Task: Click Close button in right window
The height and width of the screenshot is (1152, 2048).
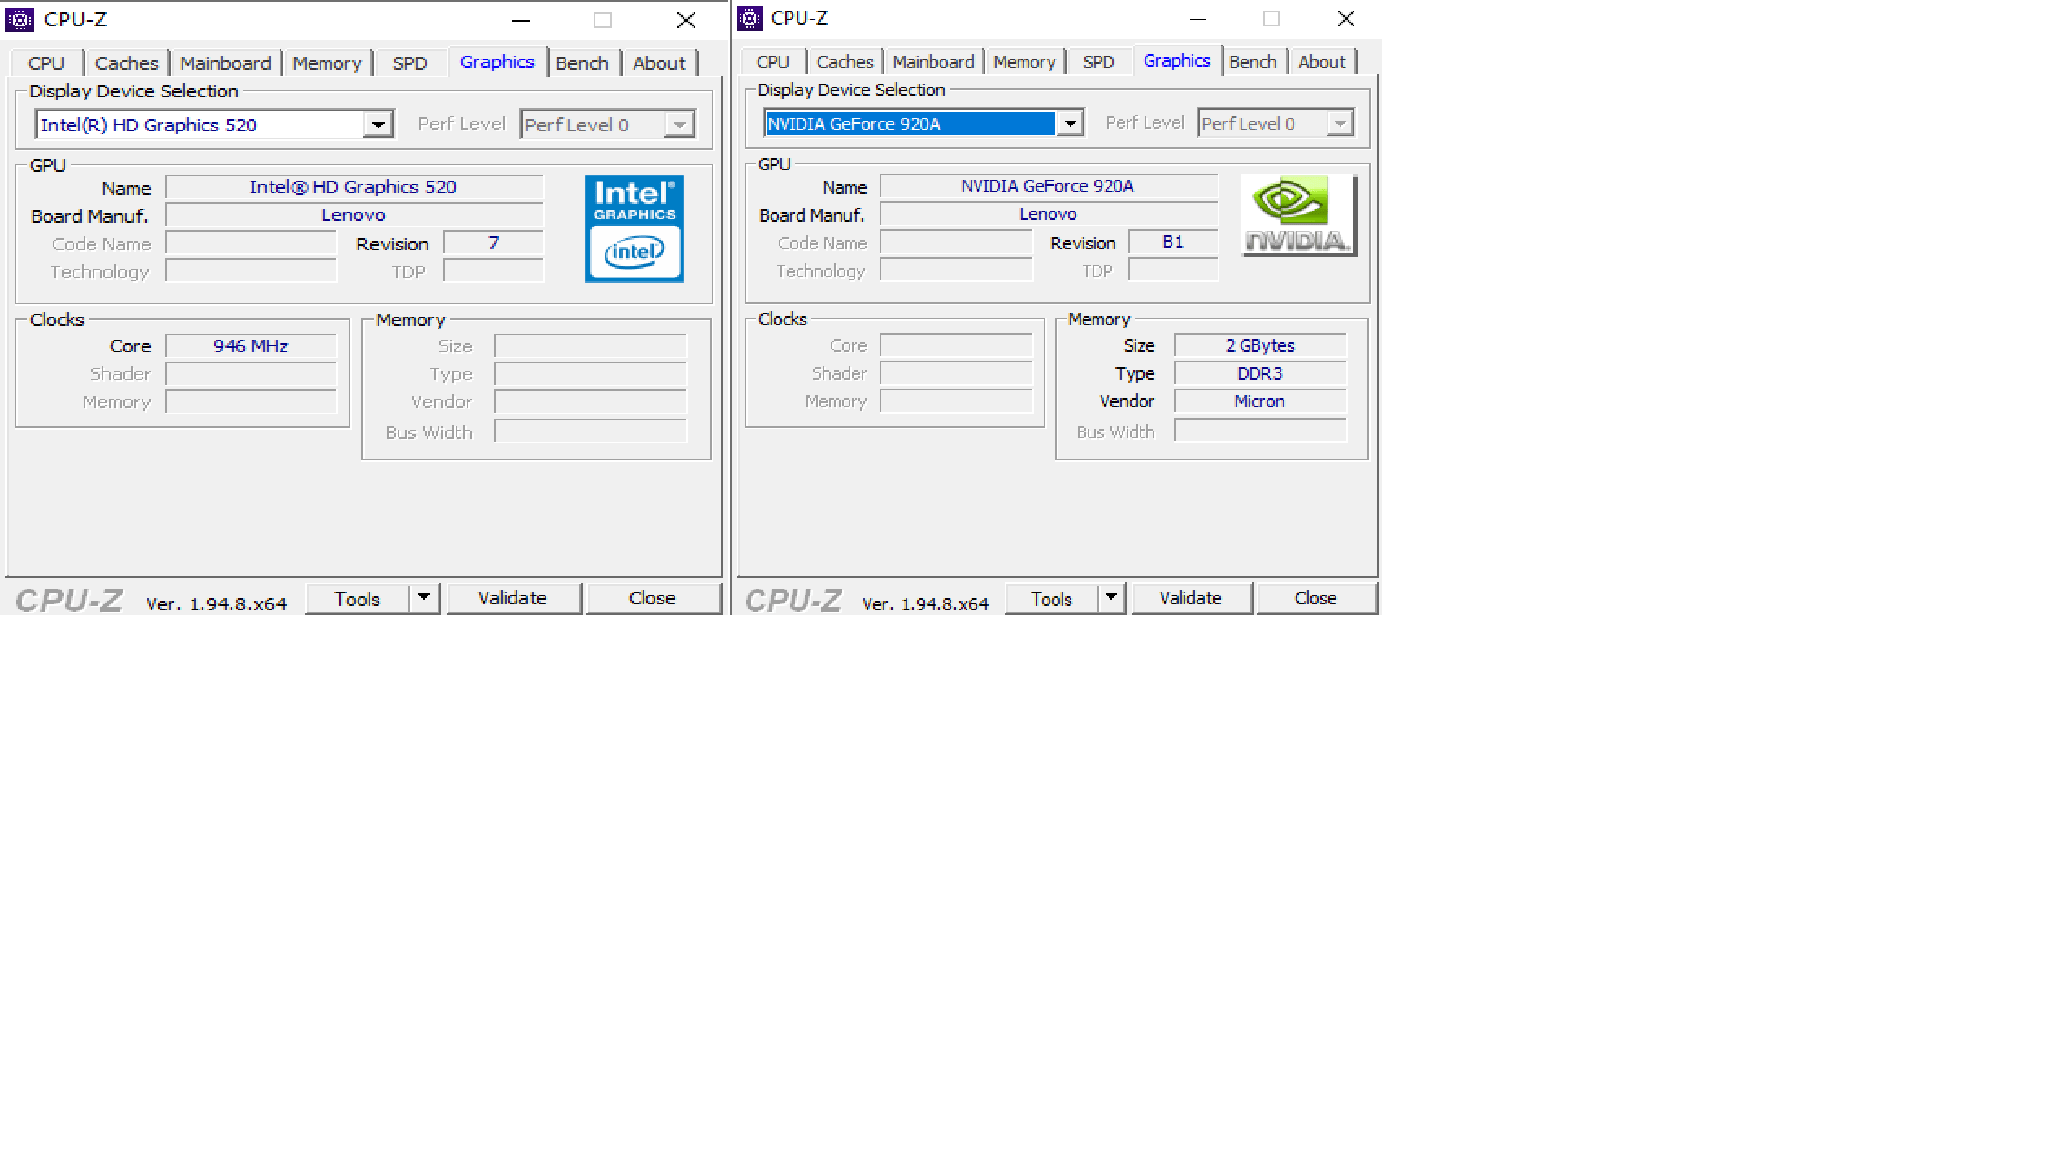Action: tap(1316, 598)
